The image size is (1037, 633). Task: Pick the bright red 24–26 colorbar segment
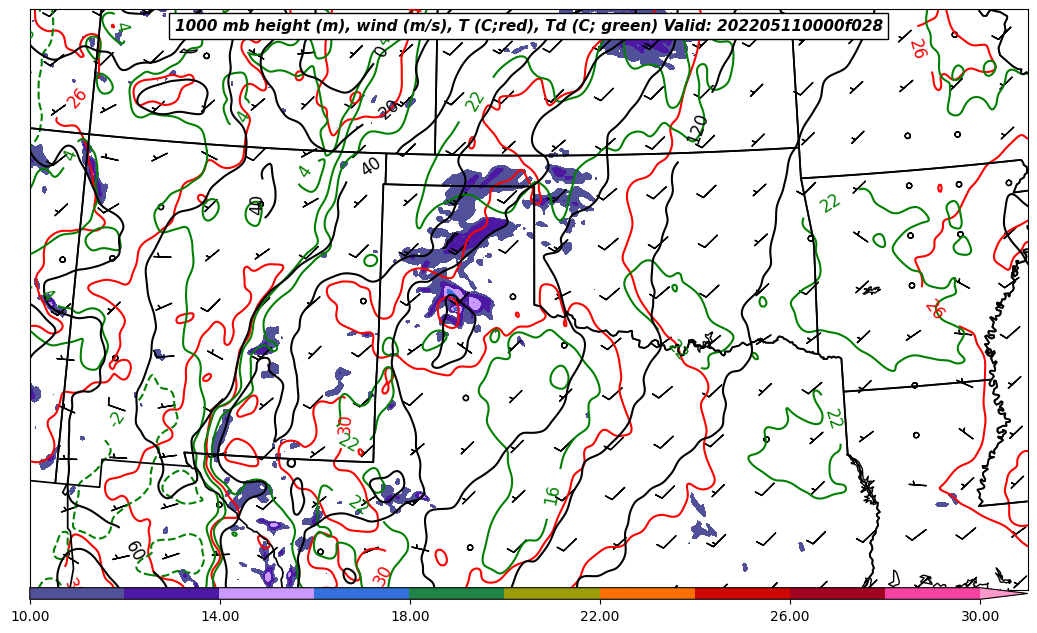point(741,593)
